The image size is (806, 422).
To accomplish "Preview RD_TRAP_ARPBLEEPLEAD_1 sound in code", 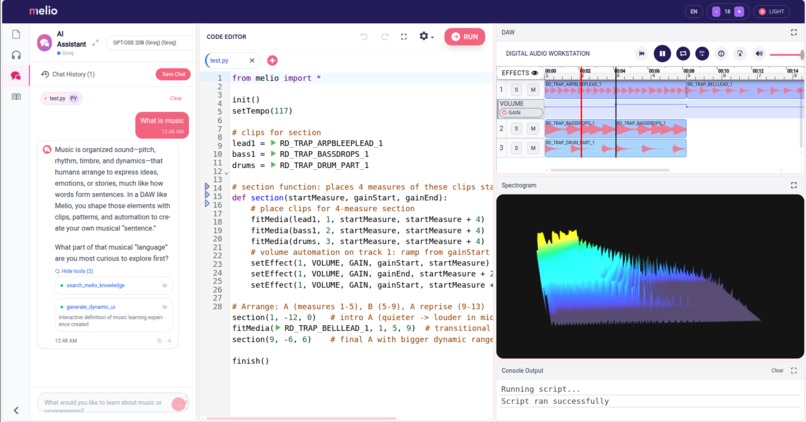I will 273,143.
